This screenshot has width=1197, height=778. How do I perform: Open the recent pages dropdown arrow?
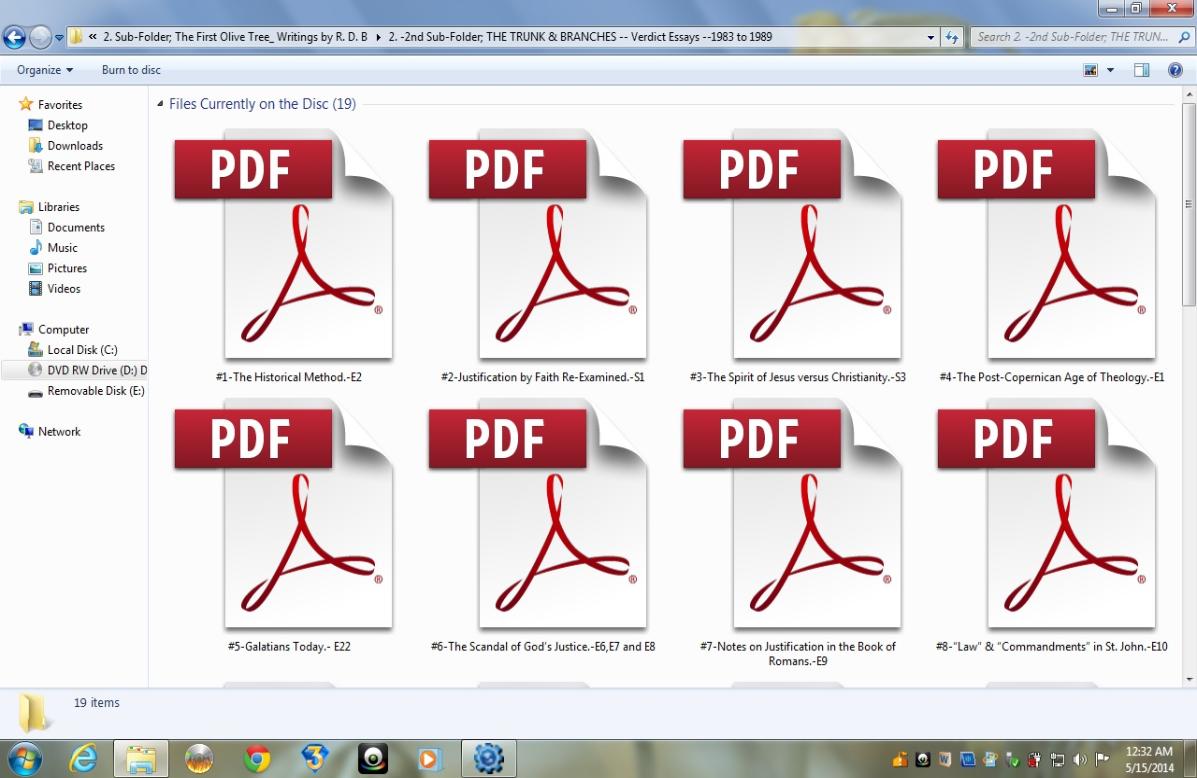tap(59, 37)
